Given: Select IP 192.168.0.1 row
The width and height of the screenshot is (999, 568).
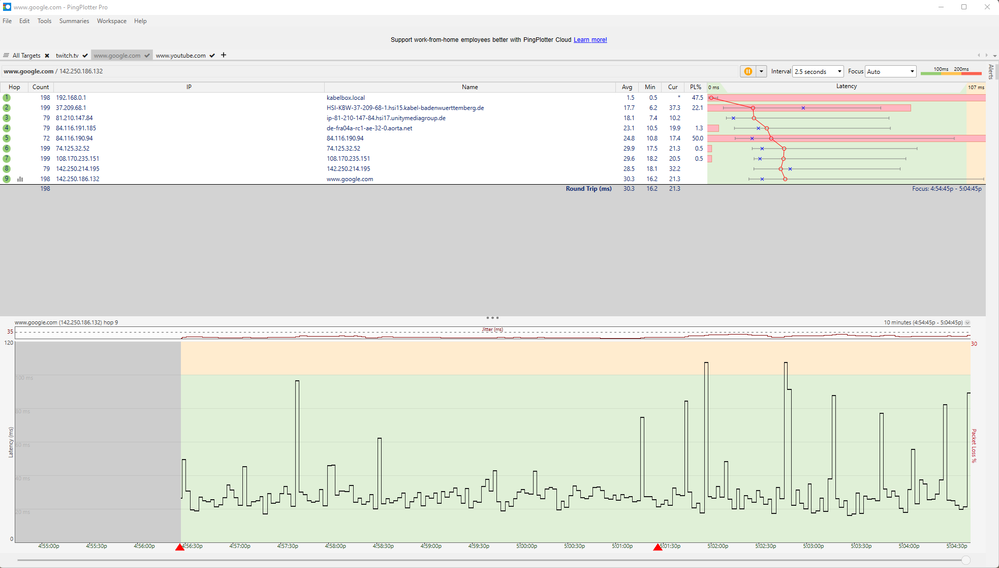Looking at the screenshot, I should point(71,97).
